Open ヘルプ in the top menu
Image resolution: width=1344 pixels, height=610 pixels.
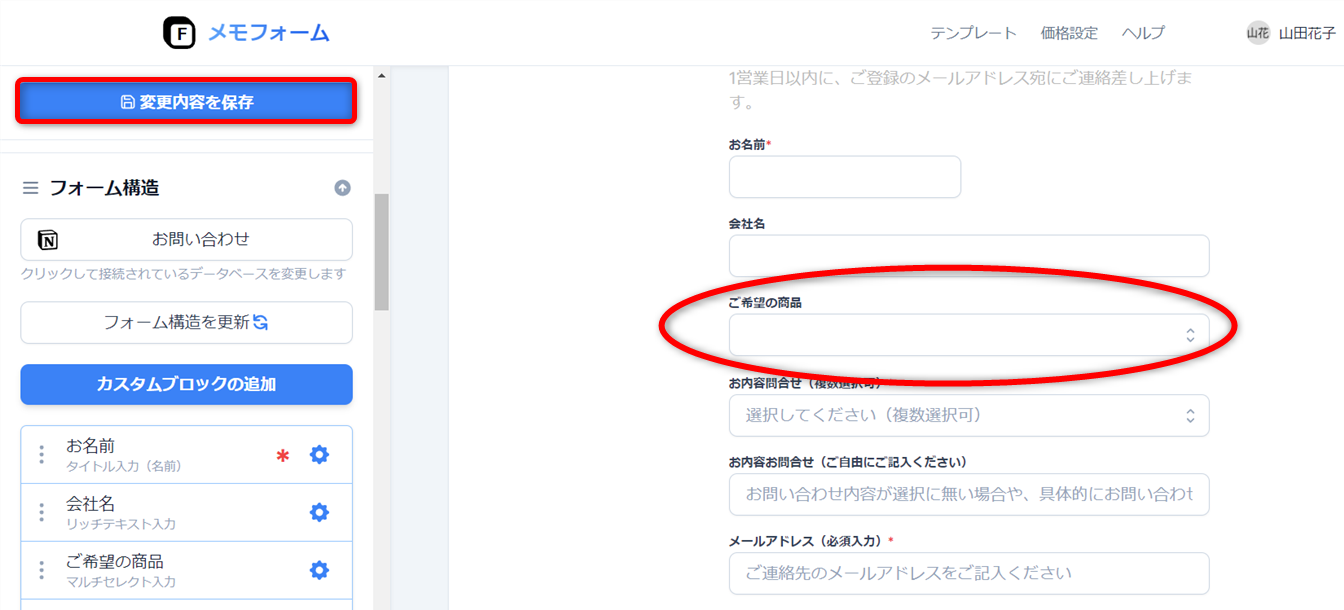[x=1143, y=33]
